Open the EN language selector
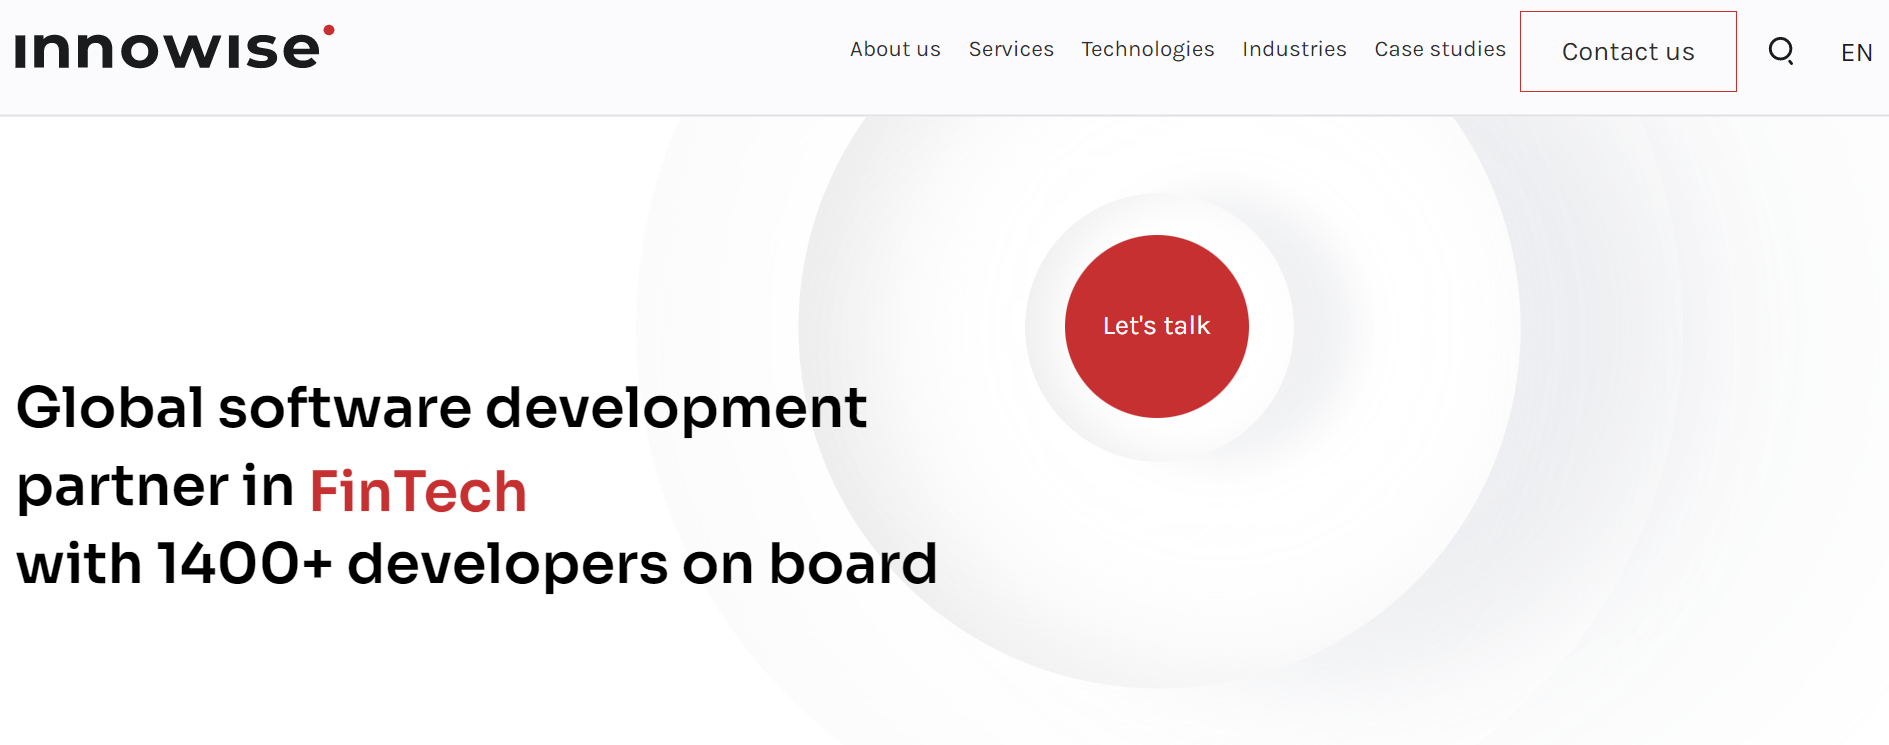The image size is (1889, 745). 1857,53
